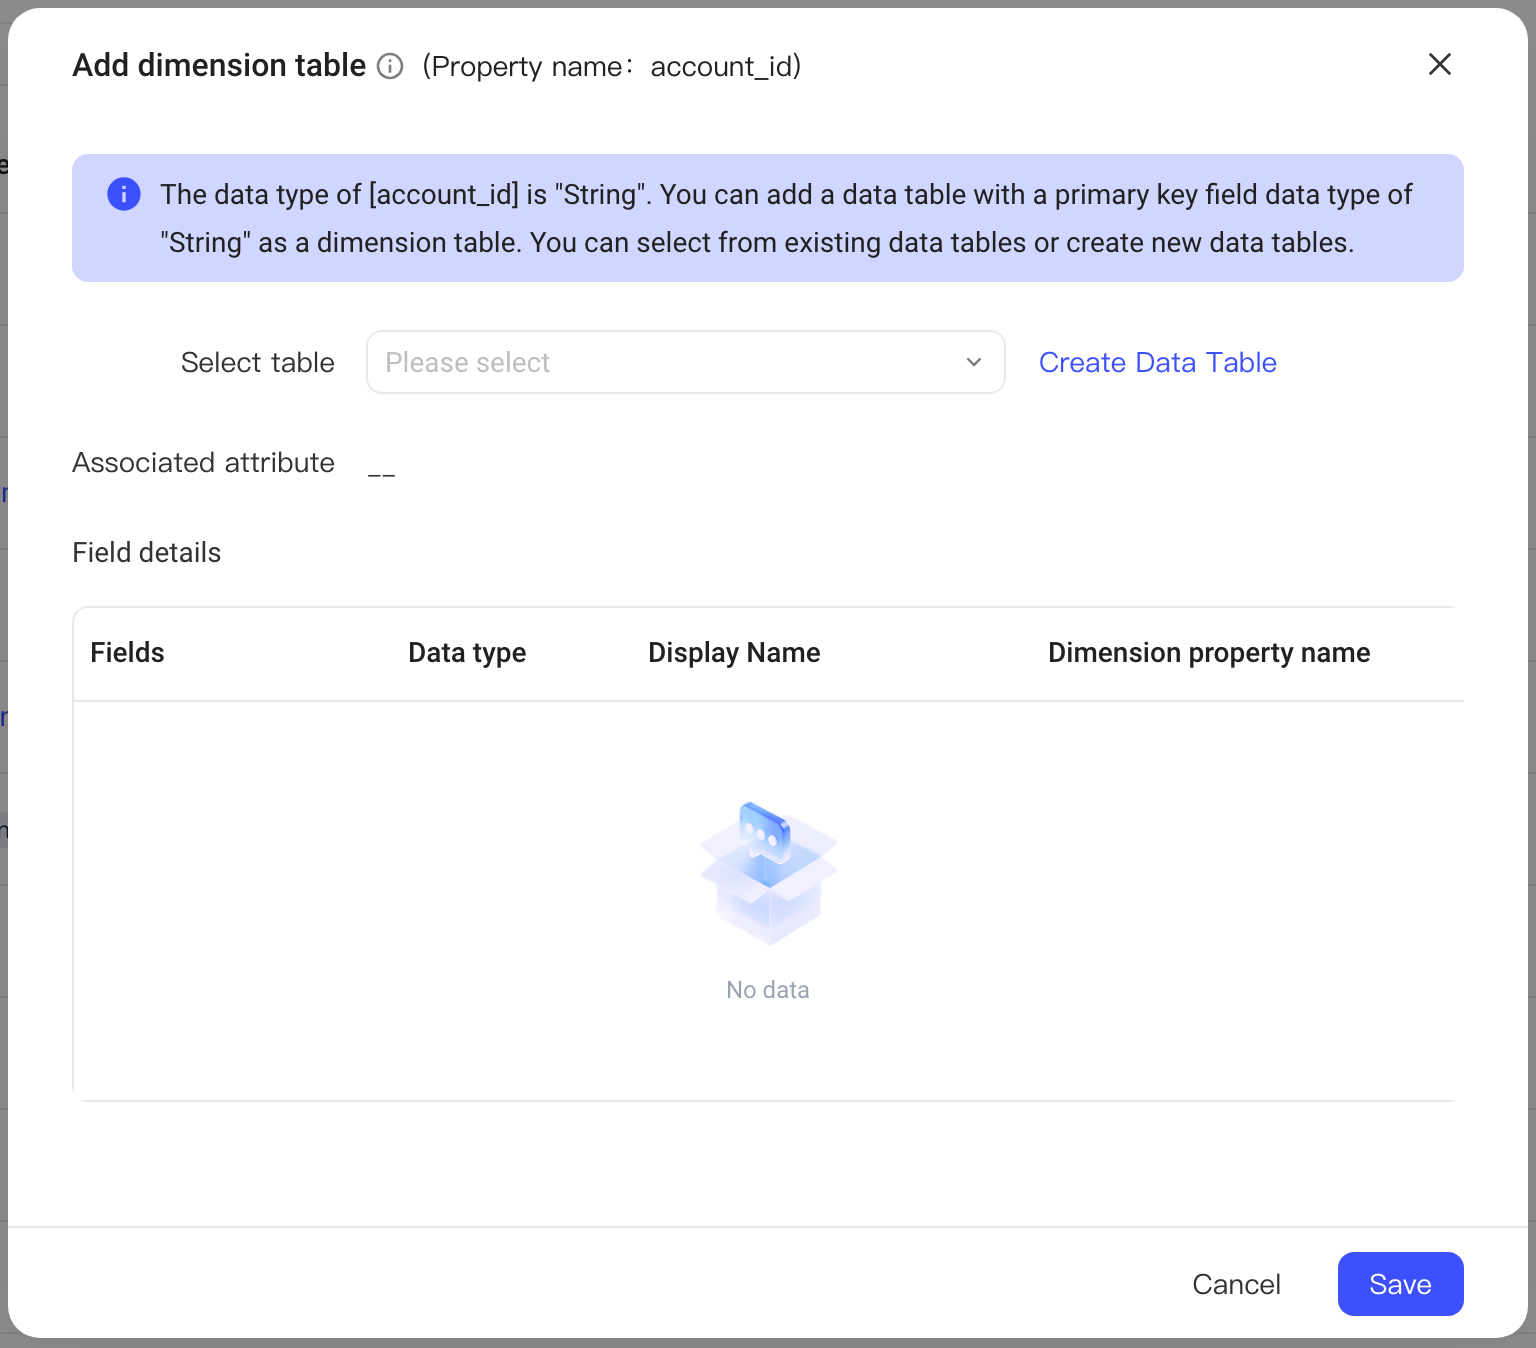Screen dimensions: 1536x1348
Task: Click the No data empty box illustration
Action: pos(768,872)
